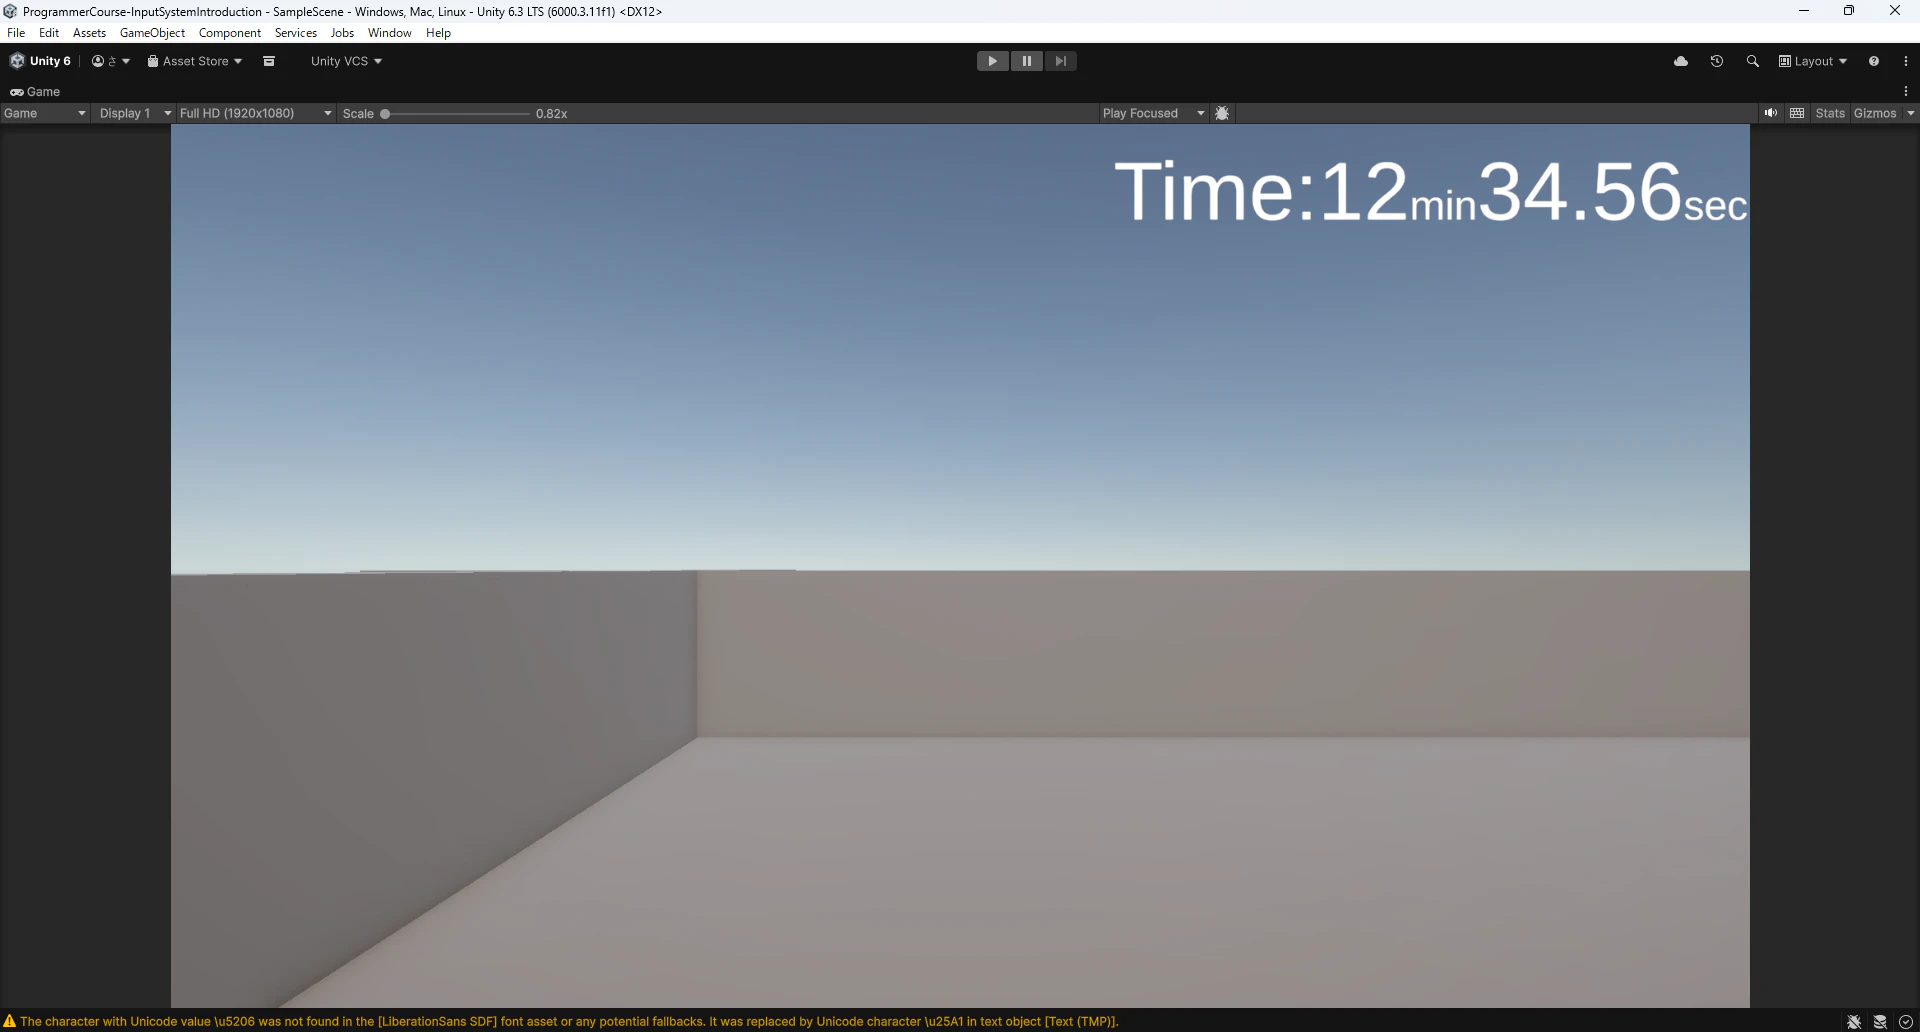The height and width of the screenshot is (1032, 1920).
Task: Select the Game tab
Action: click(x=35, y=91)
